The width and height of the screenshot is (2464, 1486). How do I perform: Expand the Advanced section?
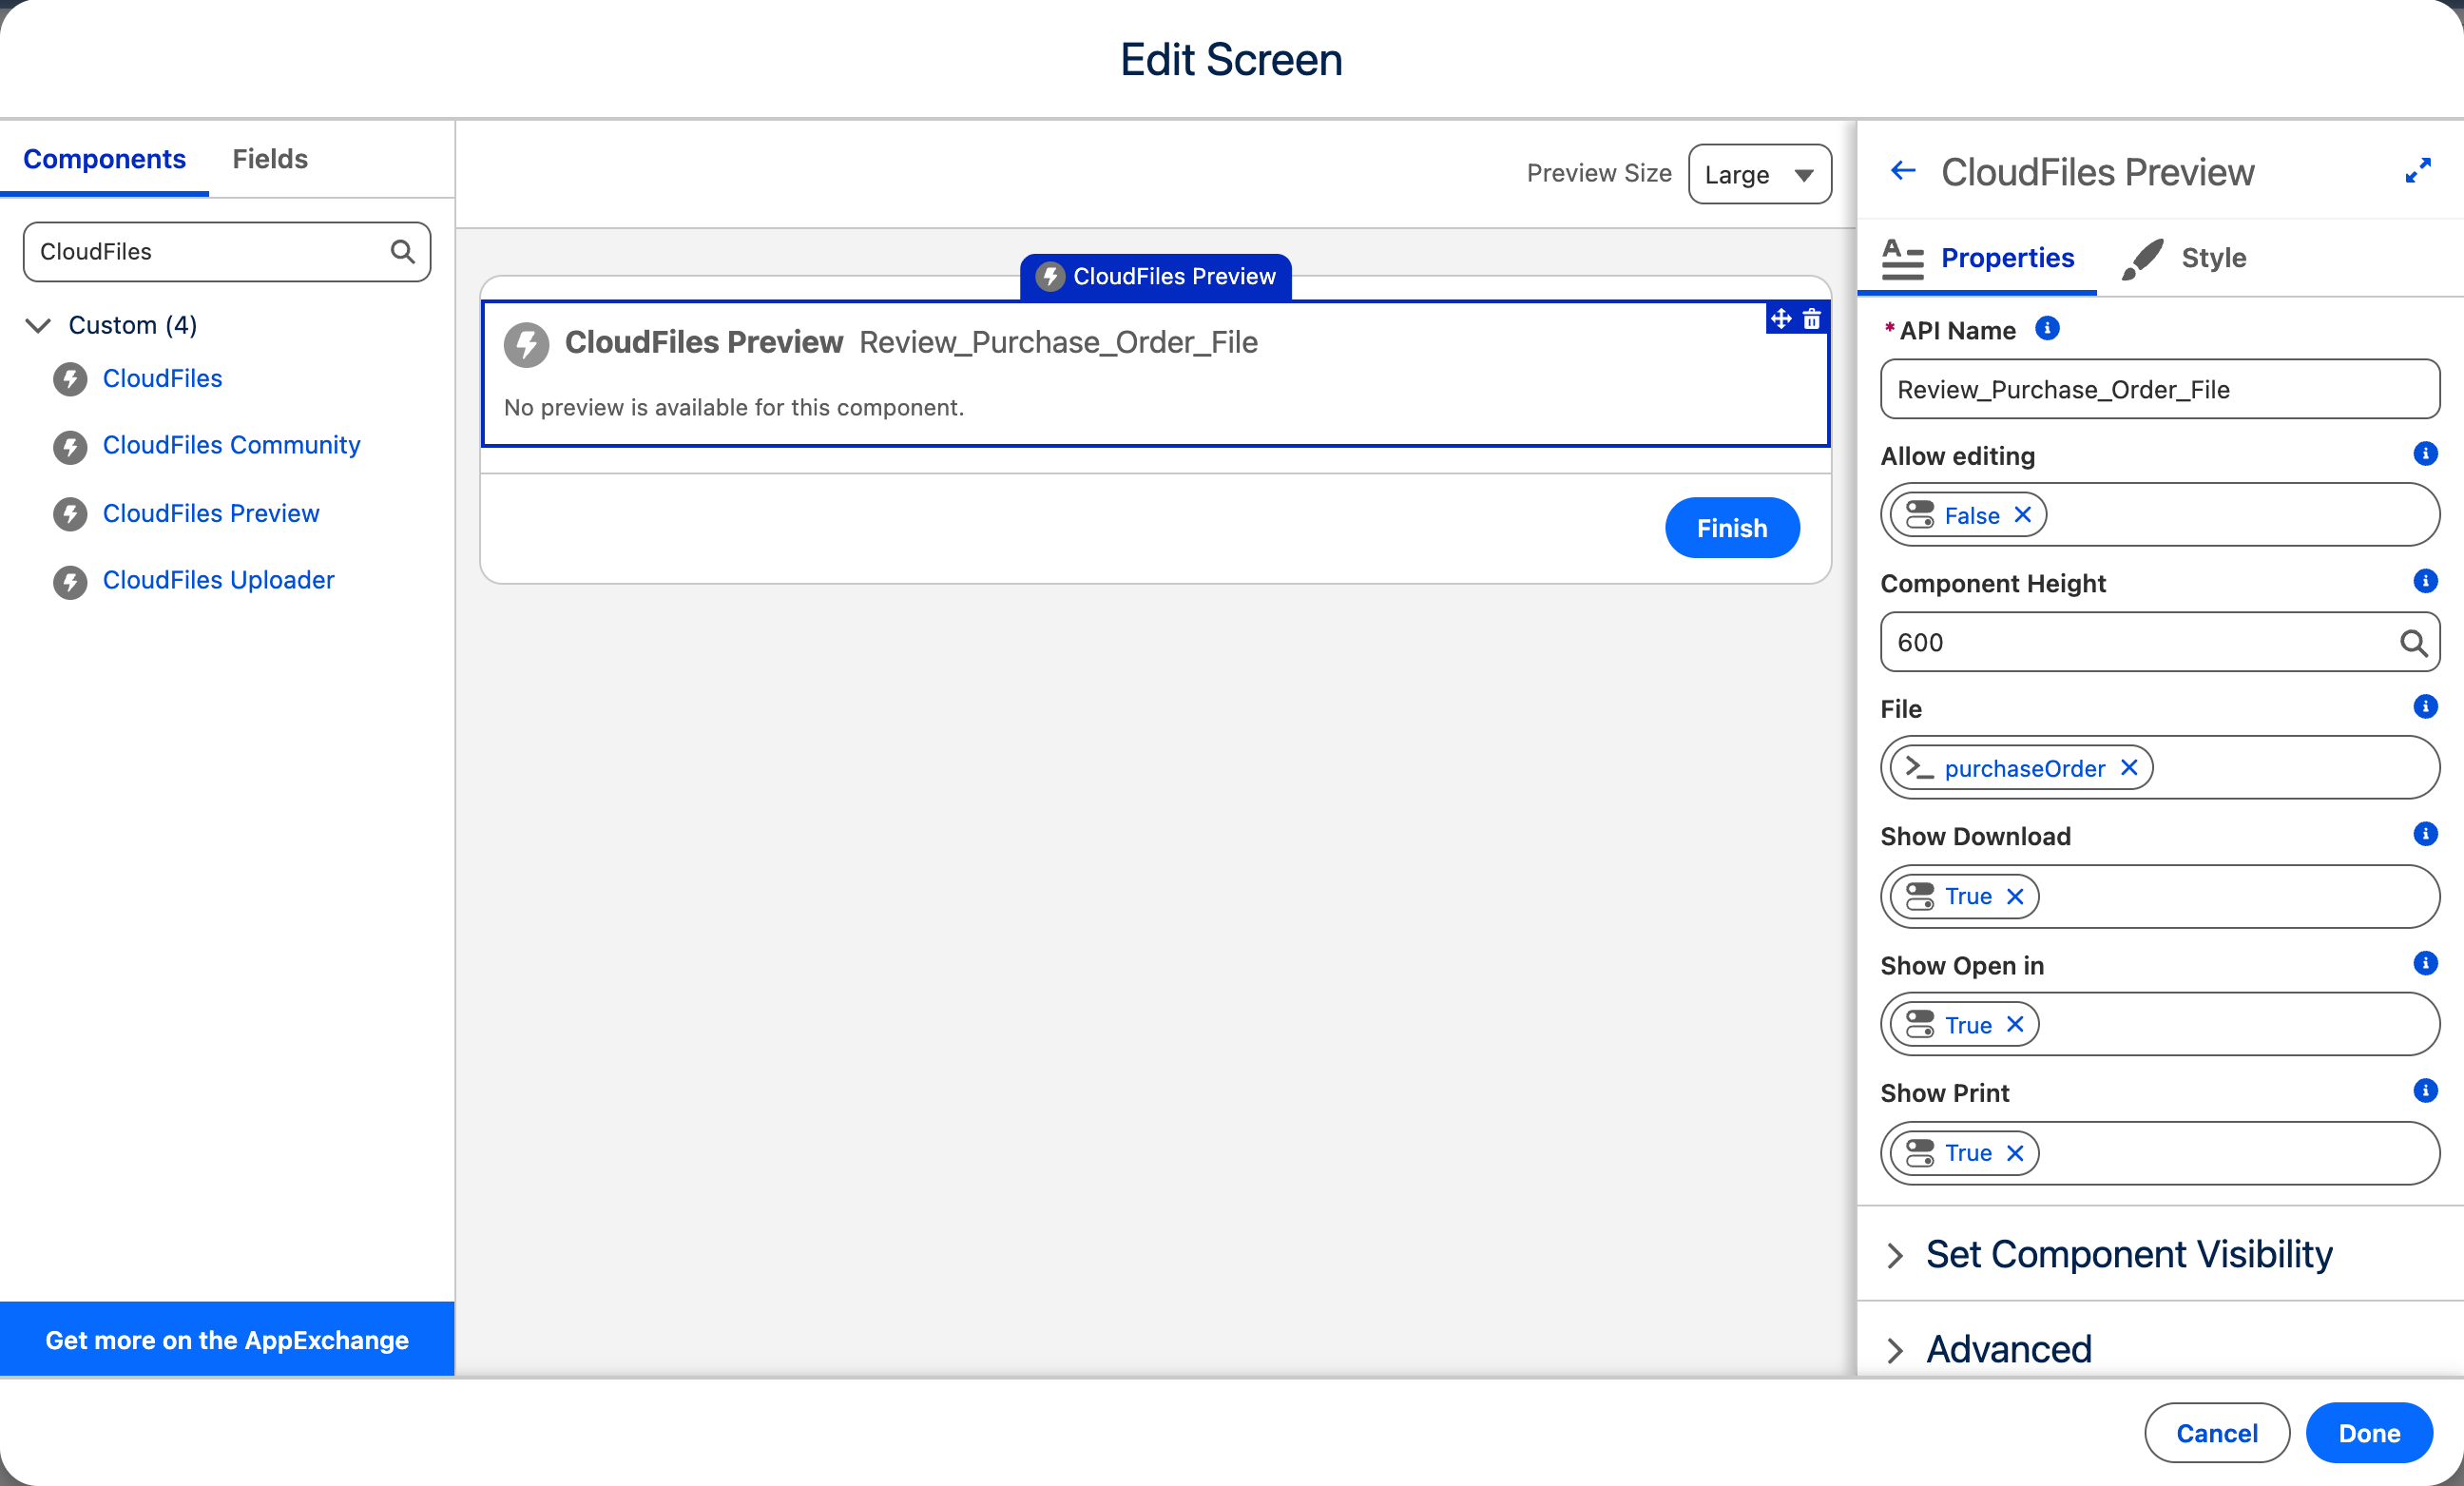[1990, 1349]
